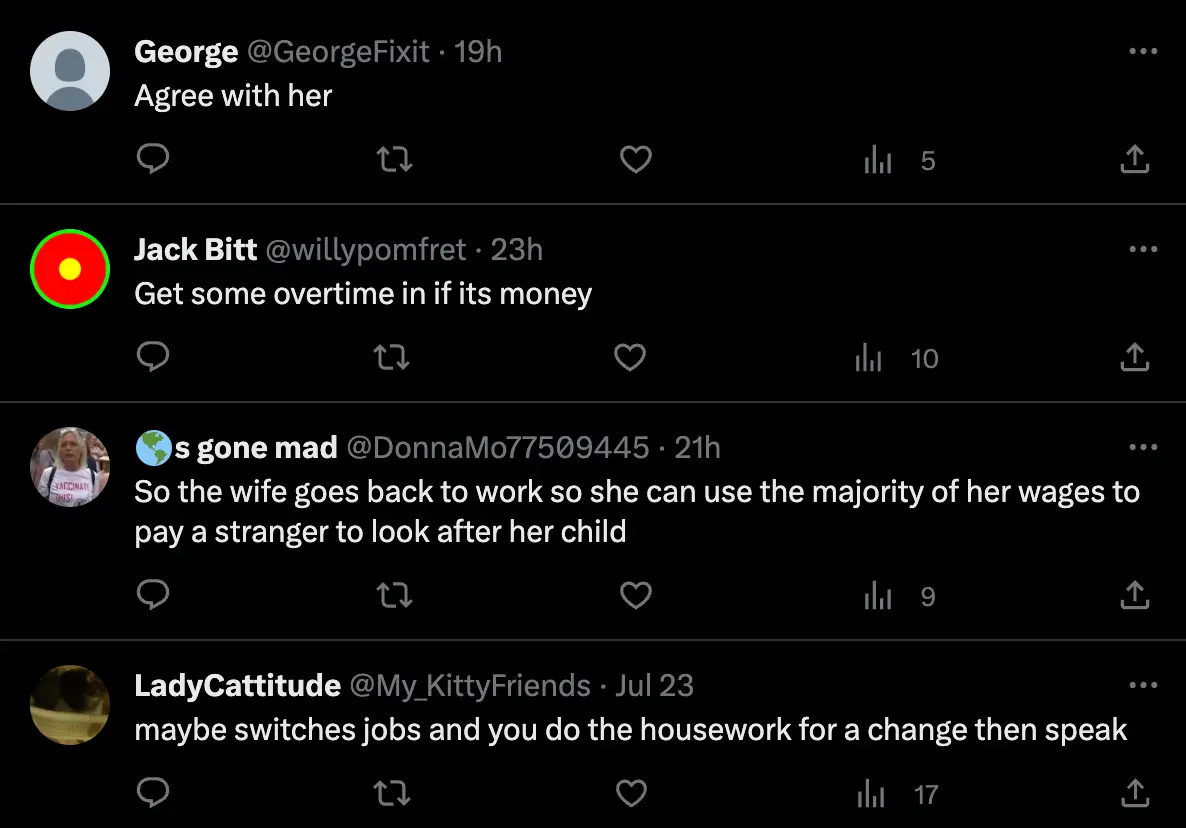Viewport: 1186px width, 828px height.
Task: Expand more menu on LadyCattitude's tweet
Action: tap(1142, 686)
